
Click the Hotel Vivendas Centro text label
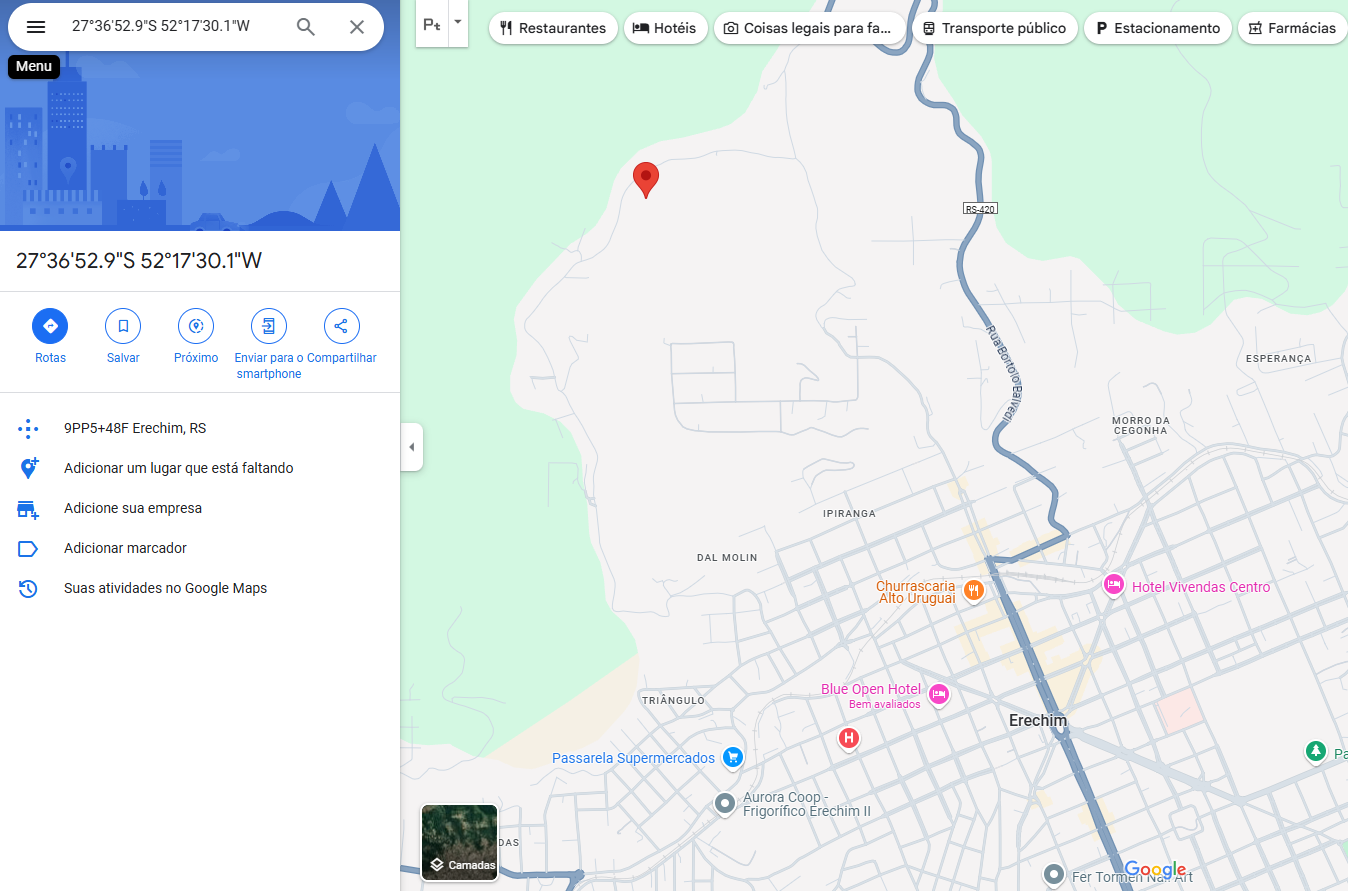(x=1201, y=587)
